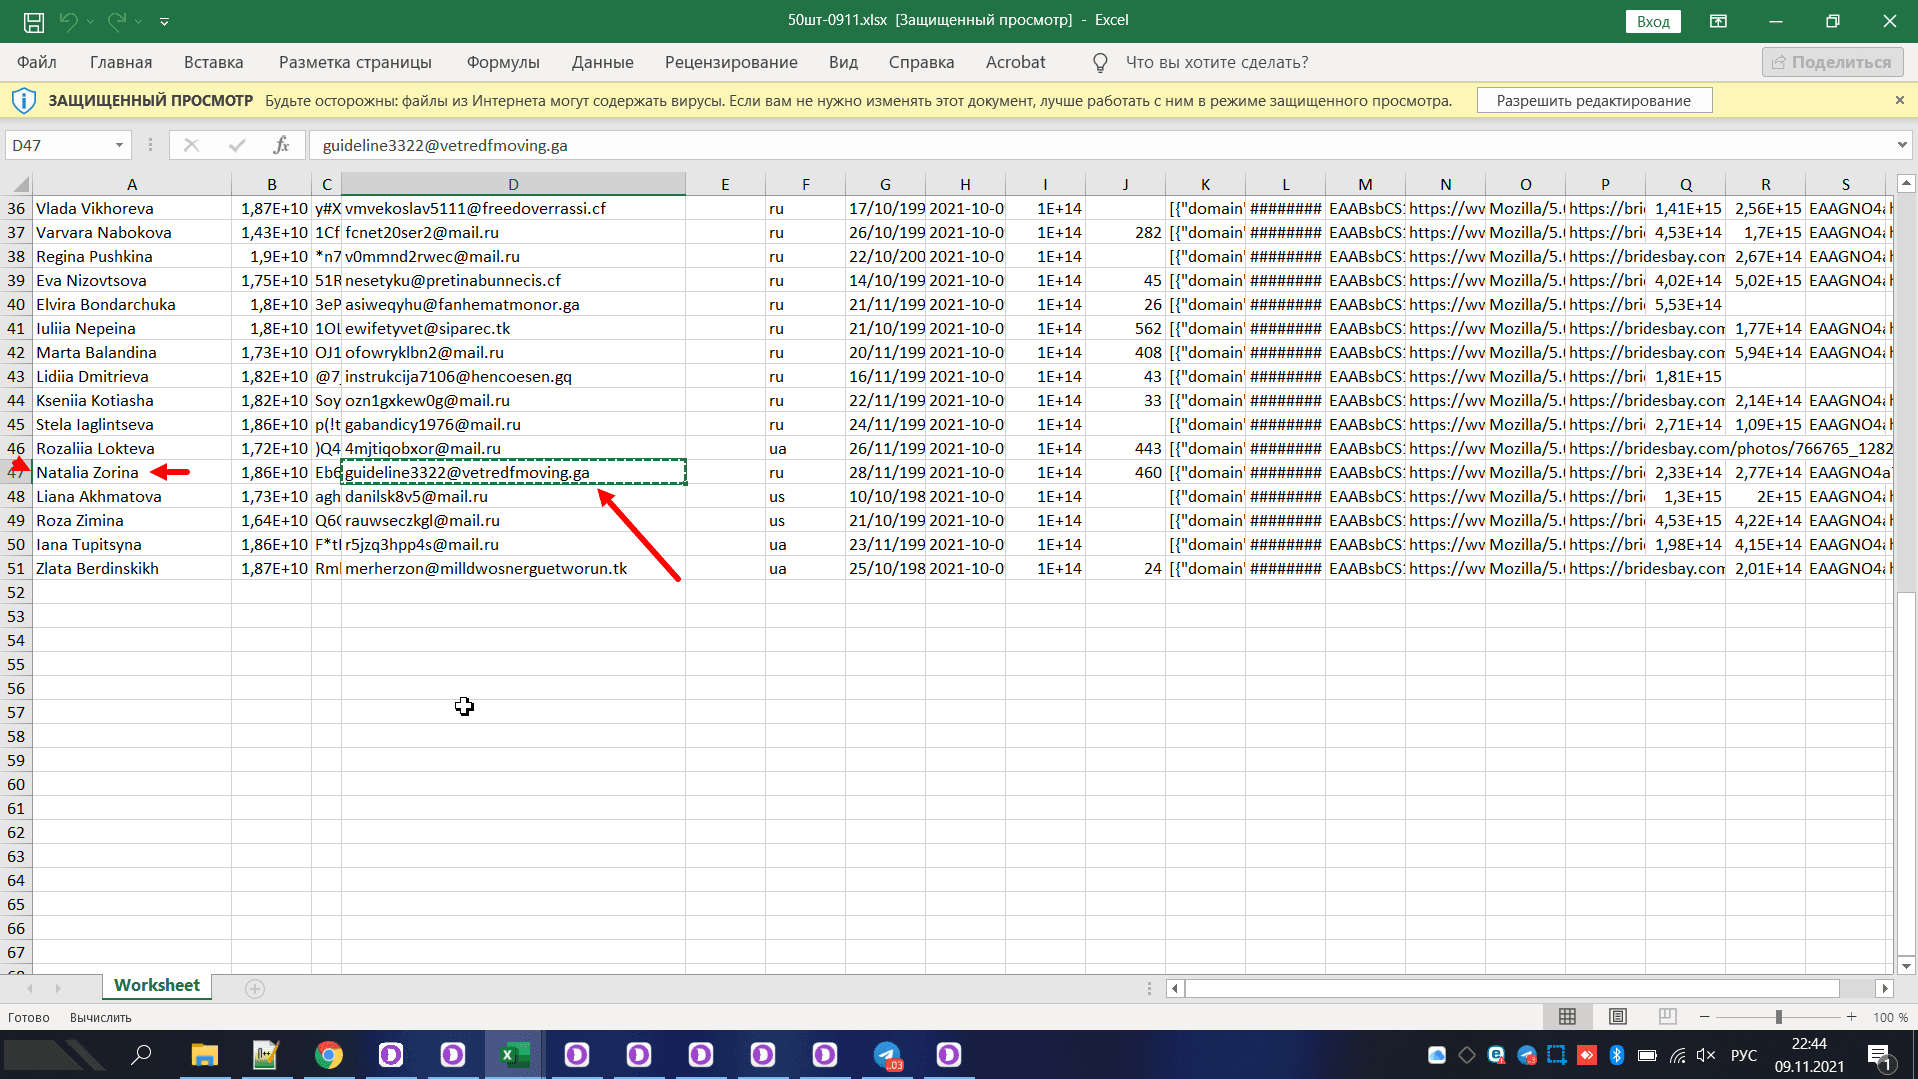Click the Name Box showing D47

coord(58,145)
